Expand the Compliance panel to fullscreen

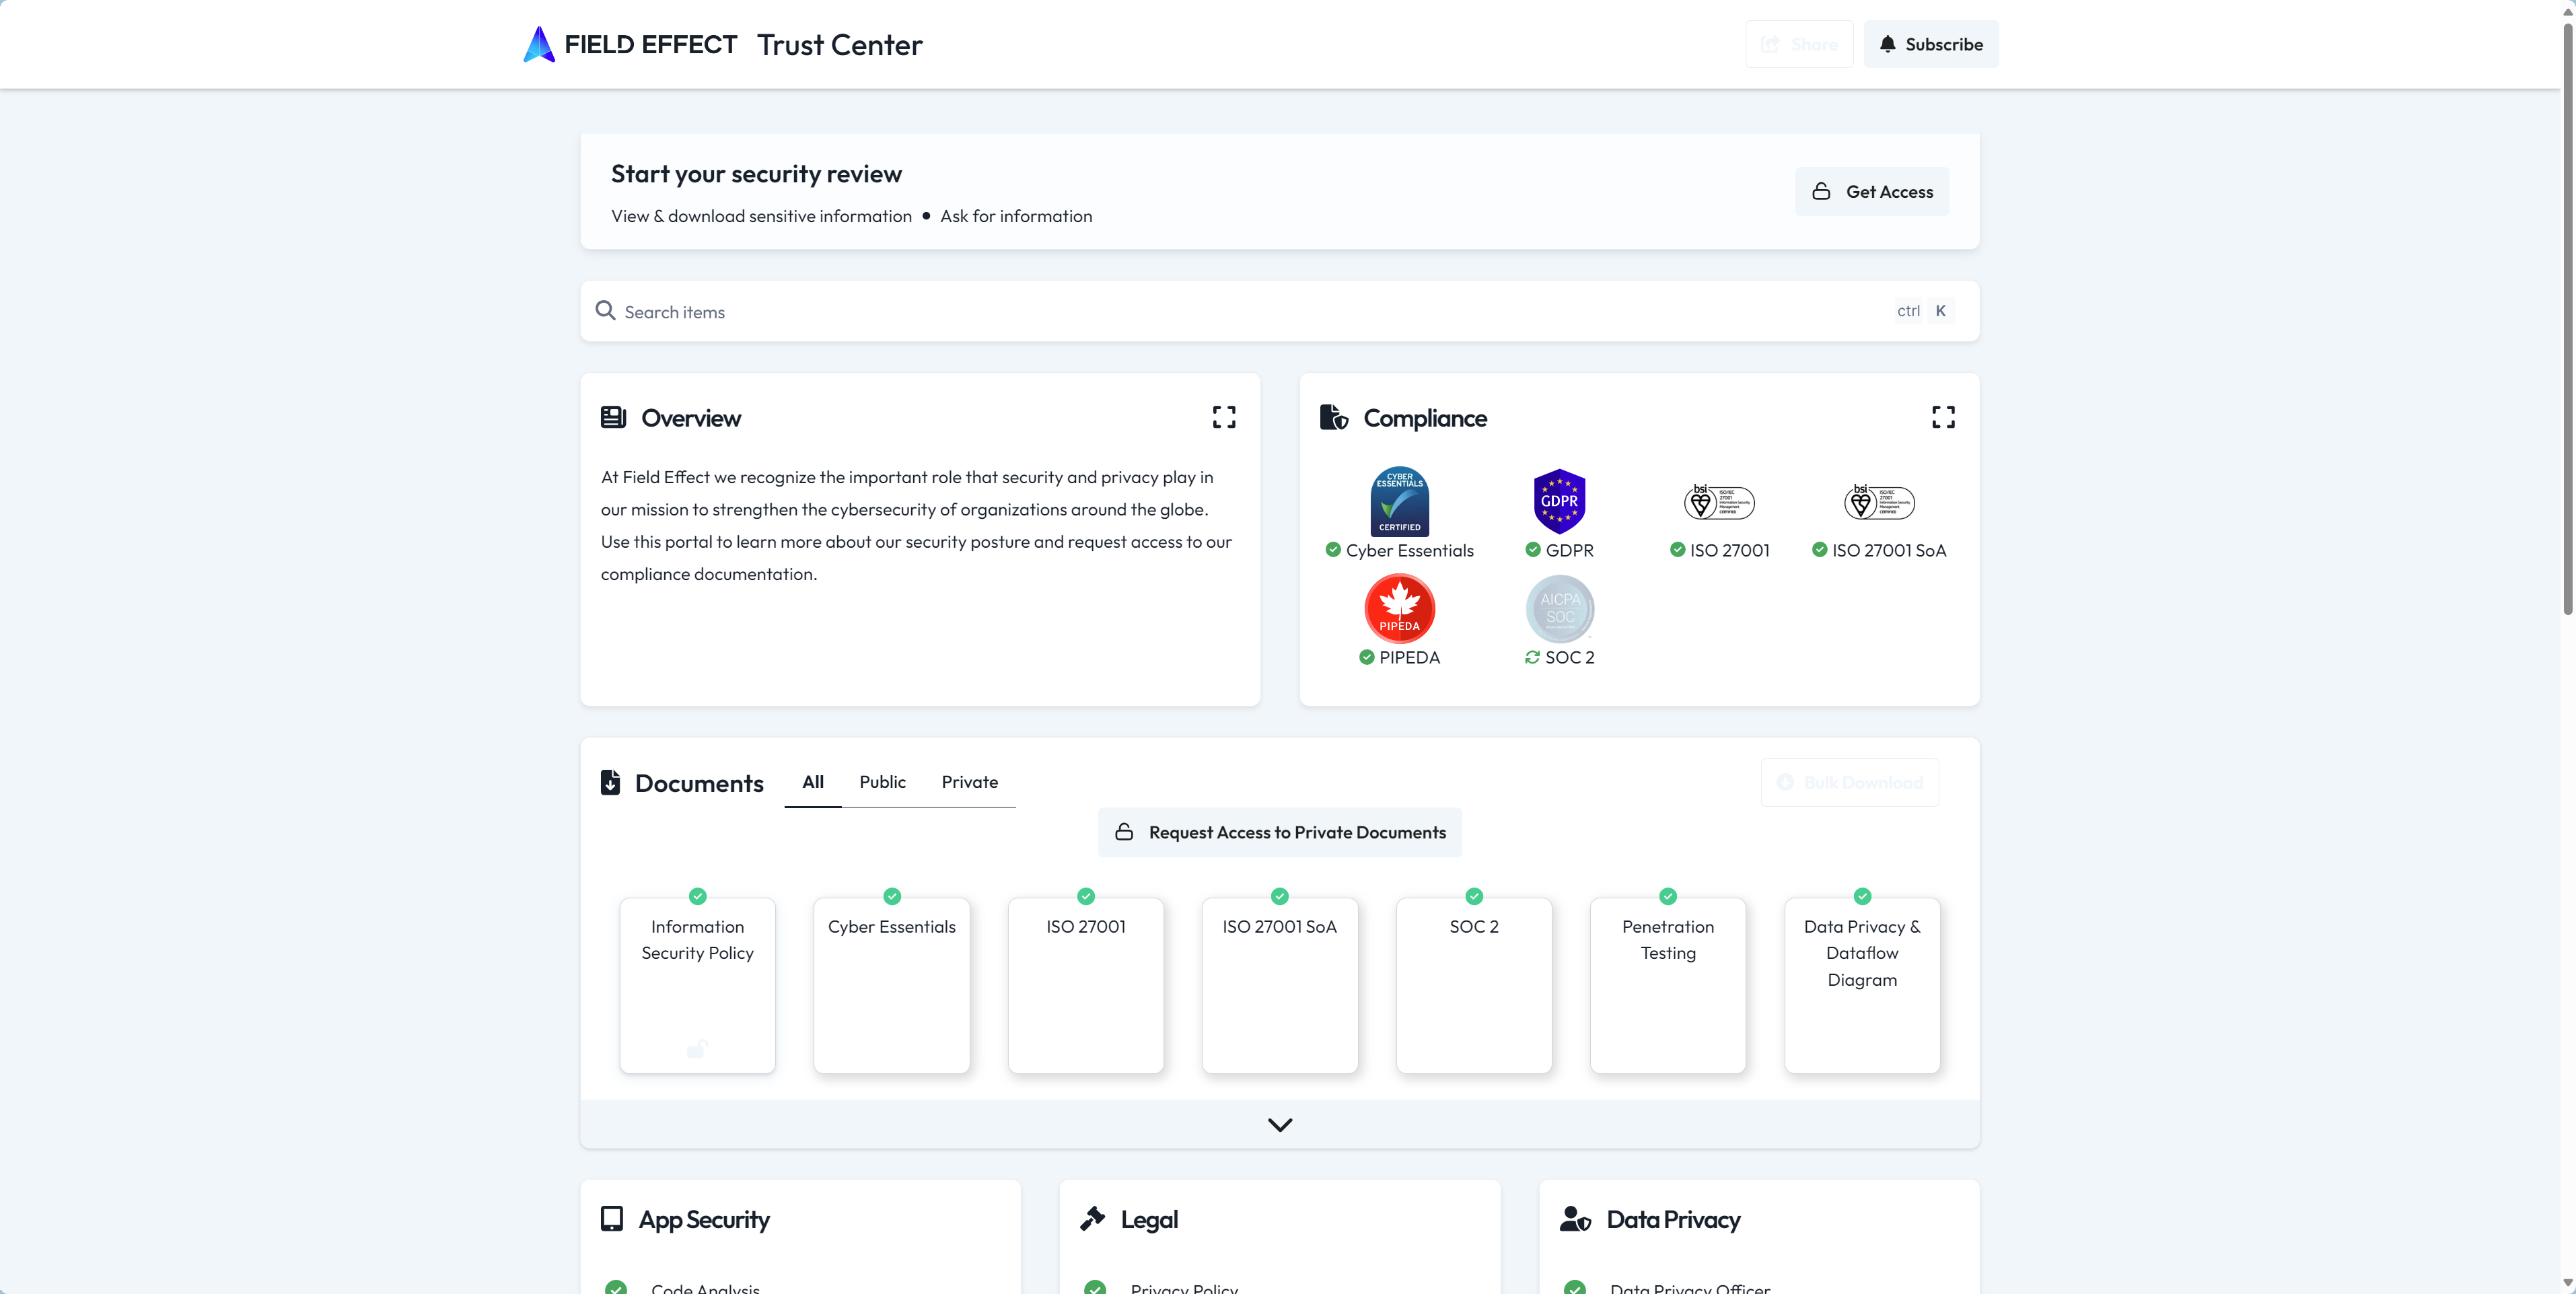1943,417
